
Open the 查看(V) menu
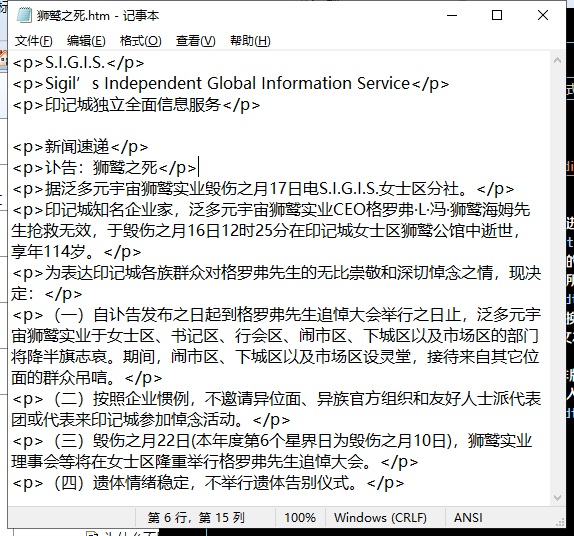pyautogui.click(x=195, y=41)
